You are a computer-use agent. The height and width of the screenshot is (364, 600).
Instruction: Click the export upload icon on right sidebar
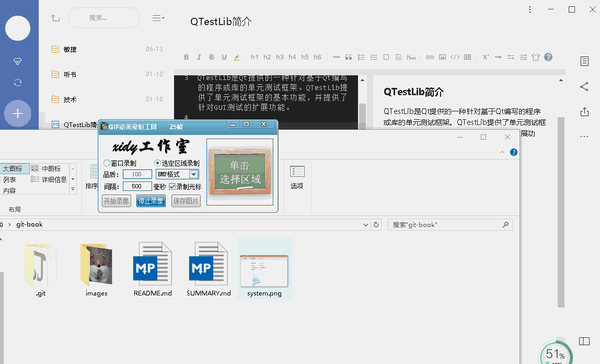[x=584, y=112]
